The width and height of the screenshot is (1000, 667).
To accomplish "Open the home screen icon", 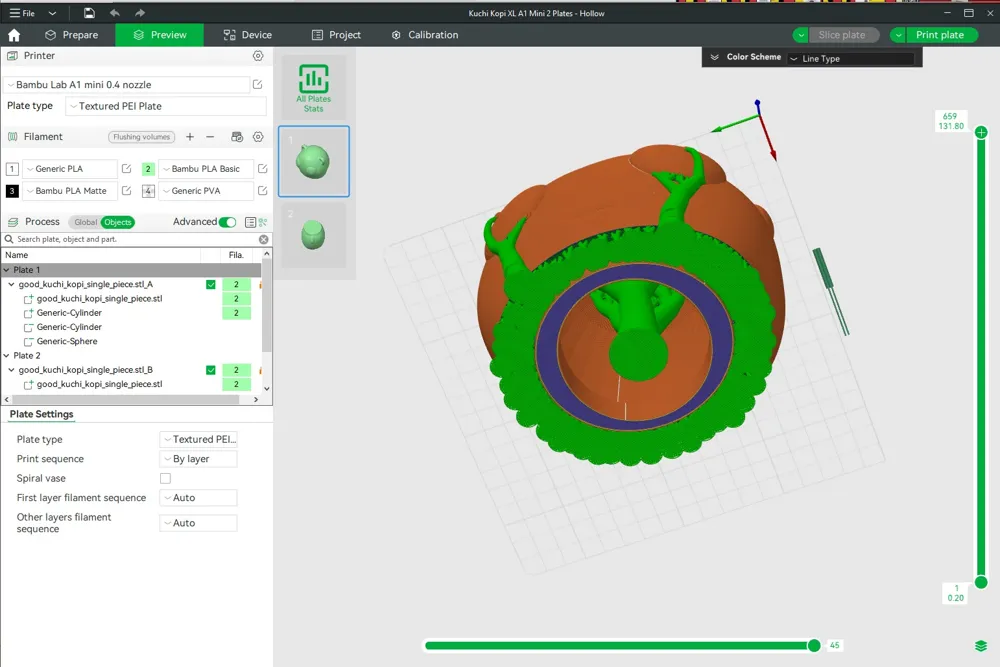I will coord(14,35).
